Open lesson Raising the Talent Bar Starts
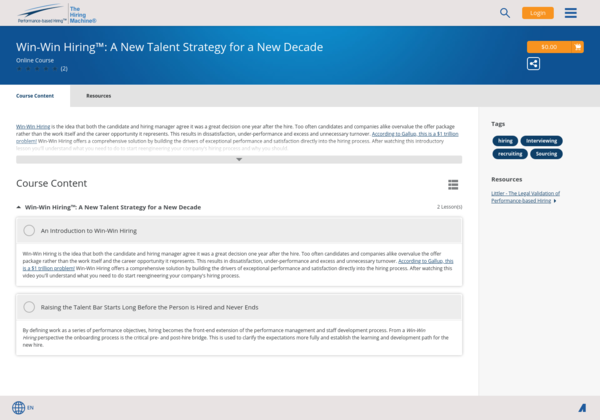The width and height of the screenshot is (600, 420). (x=149, y=307)
